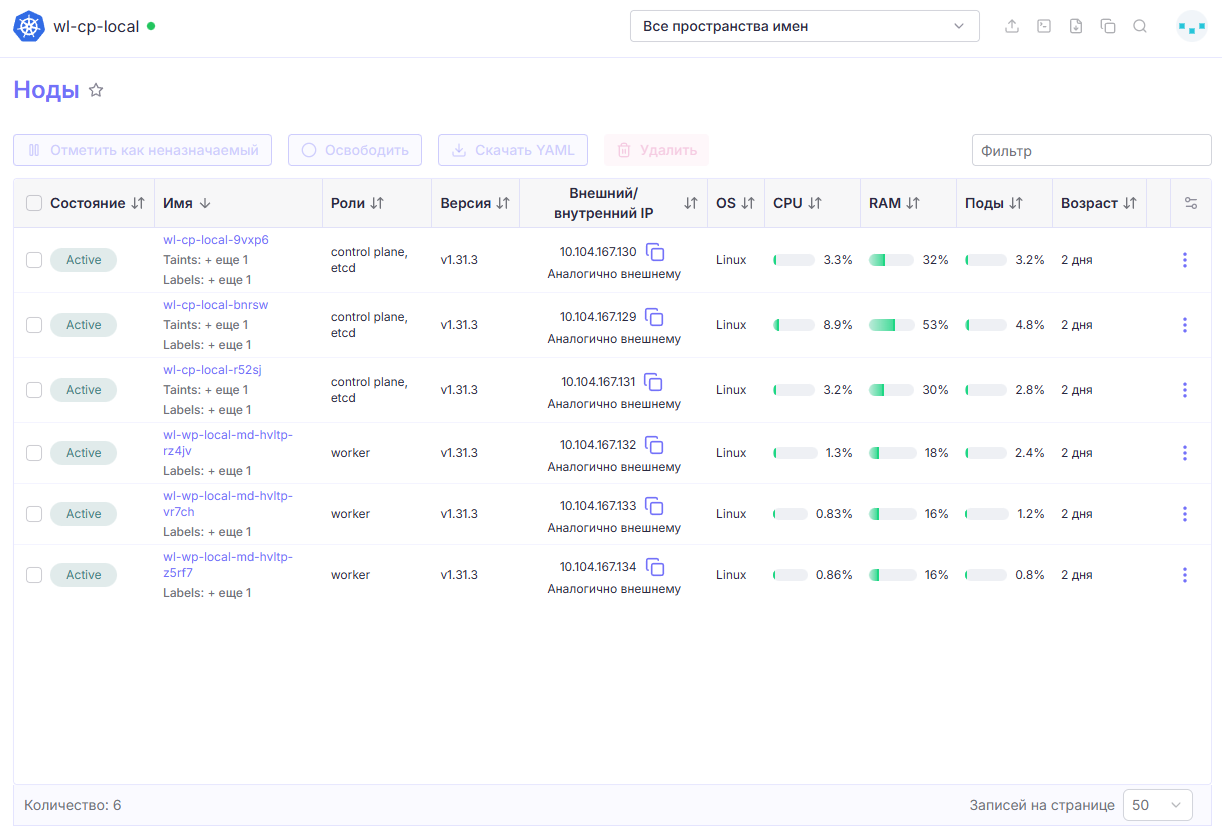Open the node link wl-cp-local-r52sj
The height and width of the screenshot is (834, 1222).
pos(212,370)
